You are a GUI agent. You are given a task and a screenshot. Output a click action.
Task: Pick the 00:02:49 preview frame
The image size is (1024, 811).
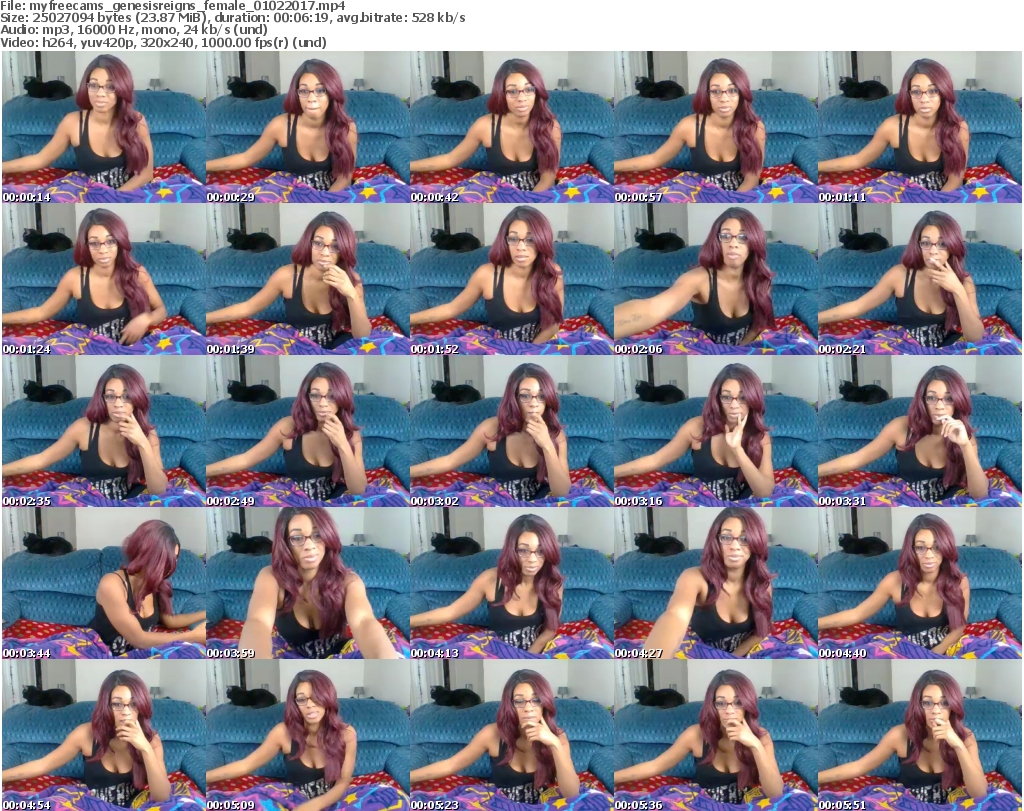coord(308,432)
